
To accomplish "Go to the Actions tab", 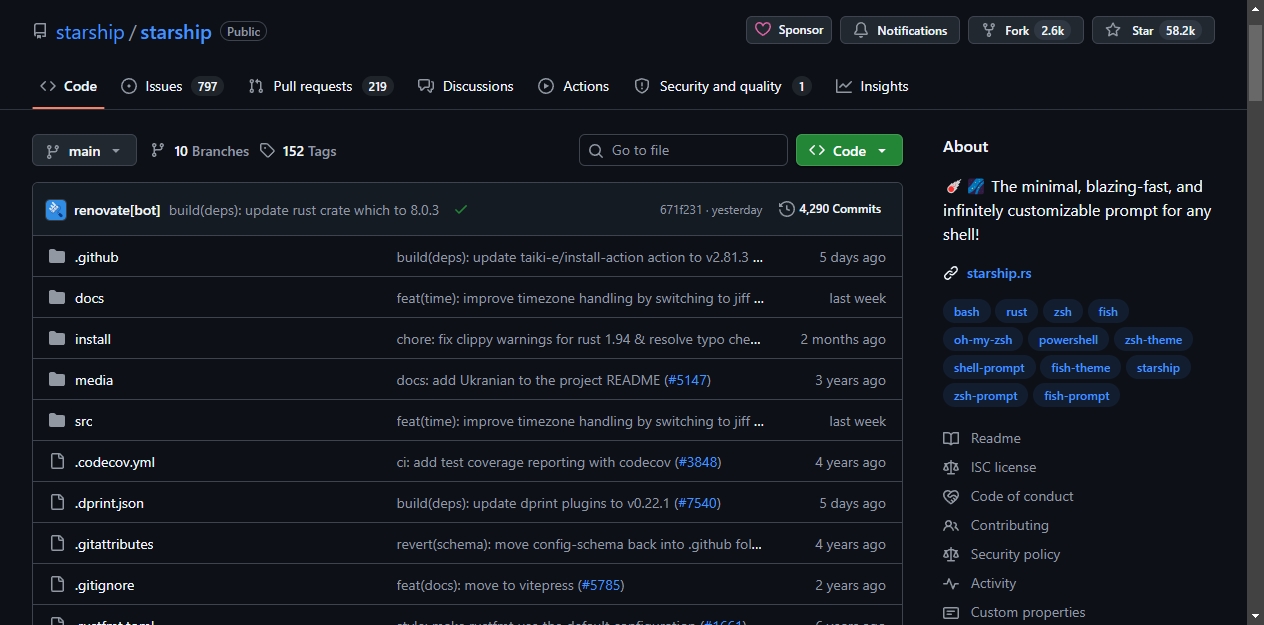I will click(574, 86).
